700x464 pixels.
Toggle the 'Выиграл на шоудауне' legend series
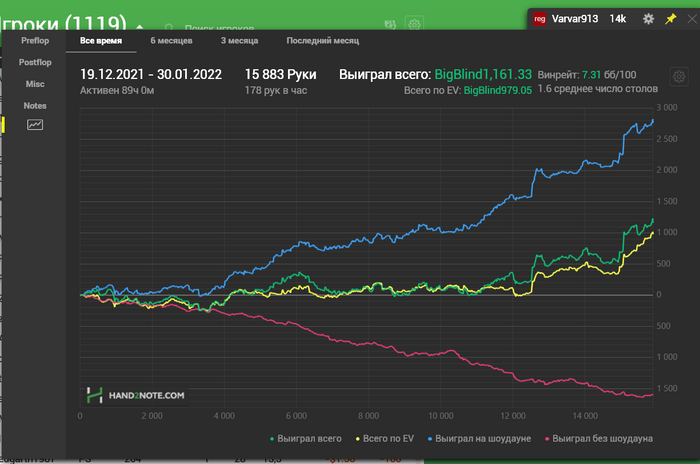point(479,439)
